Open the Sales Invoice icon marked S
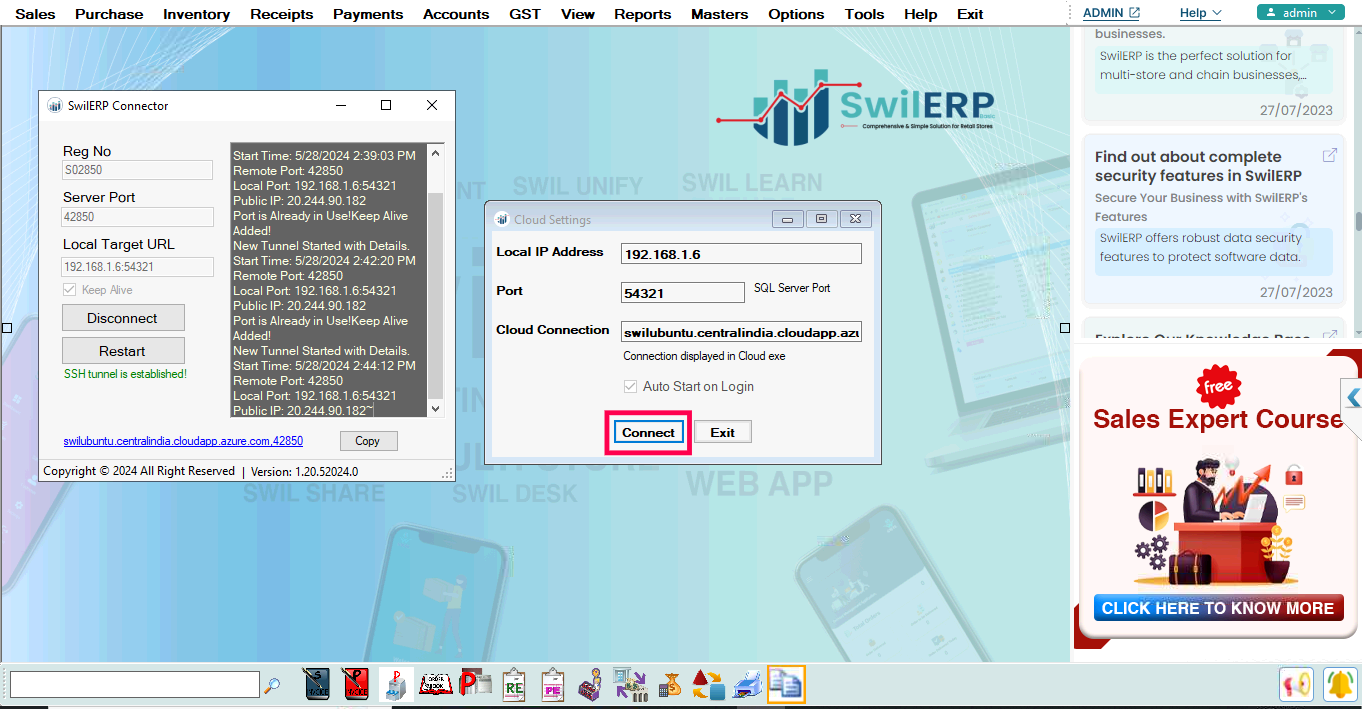1362x709 pixels. [x=317, y=684]
